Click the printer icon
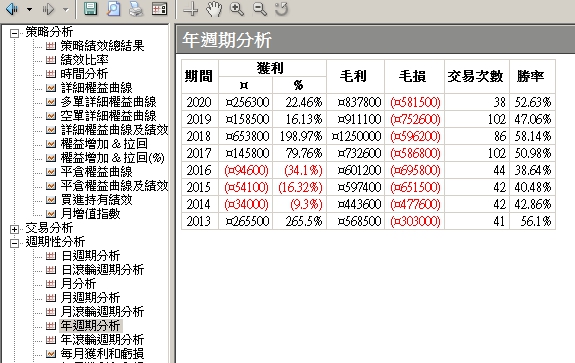 tap(136, 9)
